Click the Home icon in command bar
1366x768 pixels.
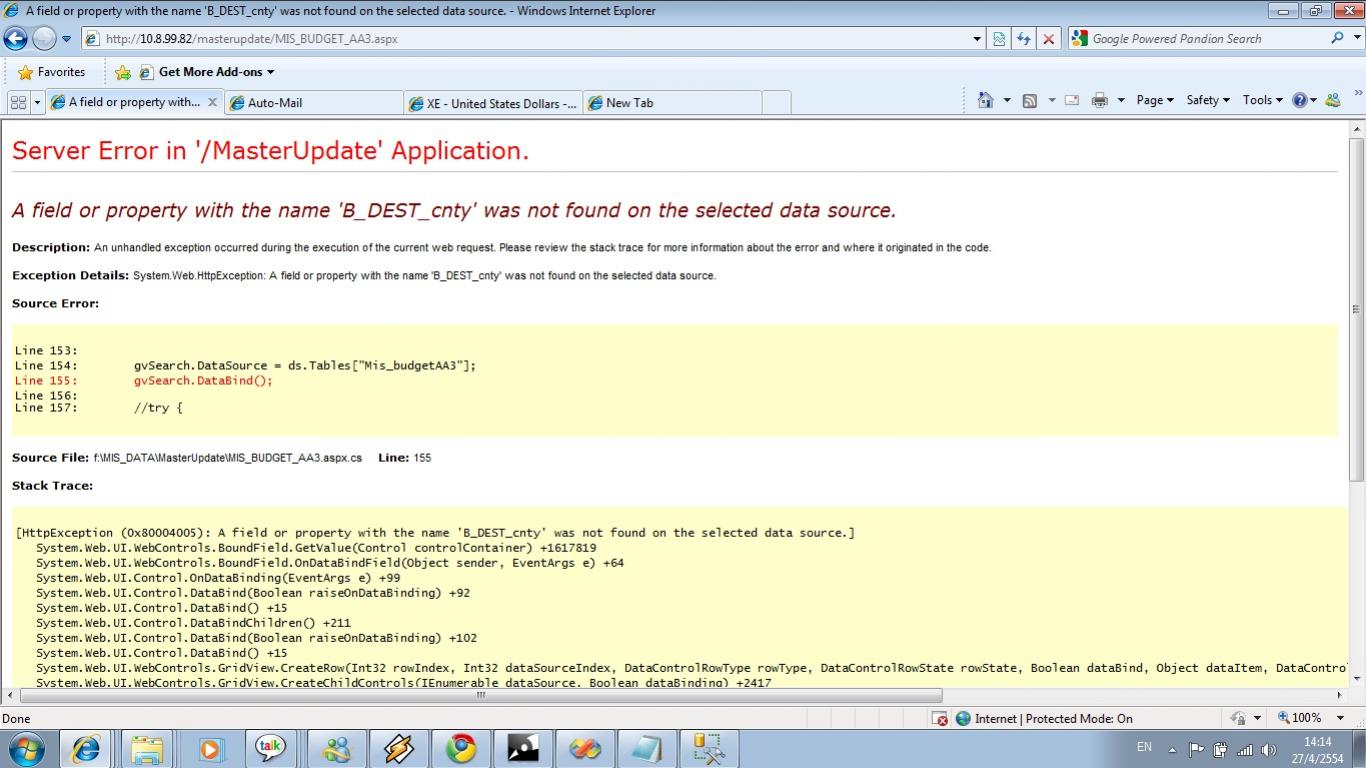(985, 100)
